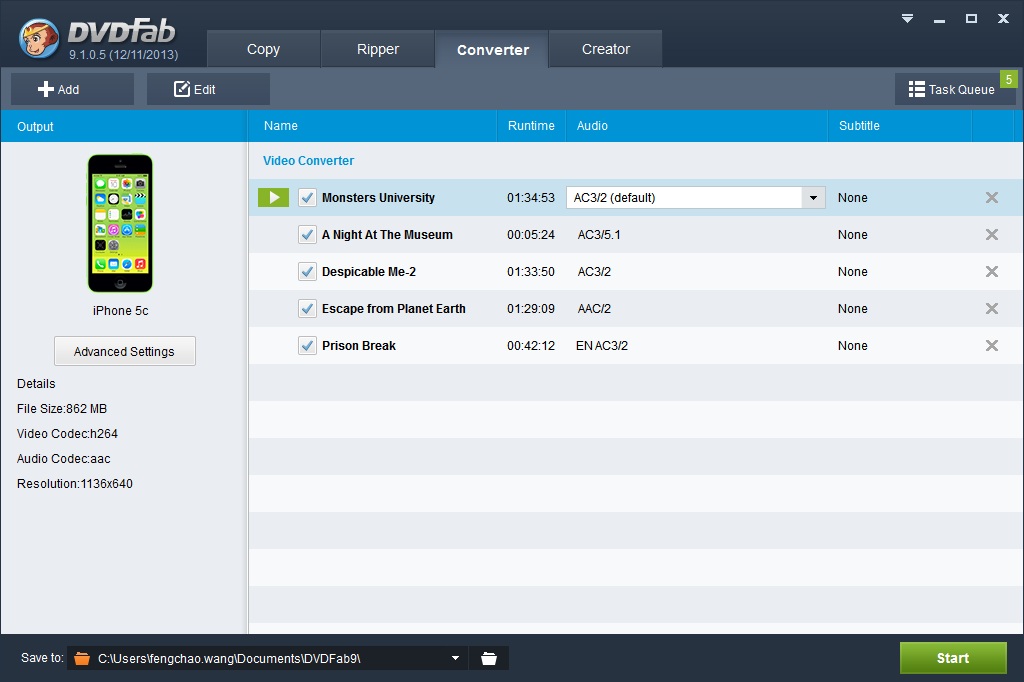Select the Converter tab
Image resolution: width=1024 pixels, height=682 pixels.
pyautogui.click(x=492, y=50)
